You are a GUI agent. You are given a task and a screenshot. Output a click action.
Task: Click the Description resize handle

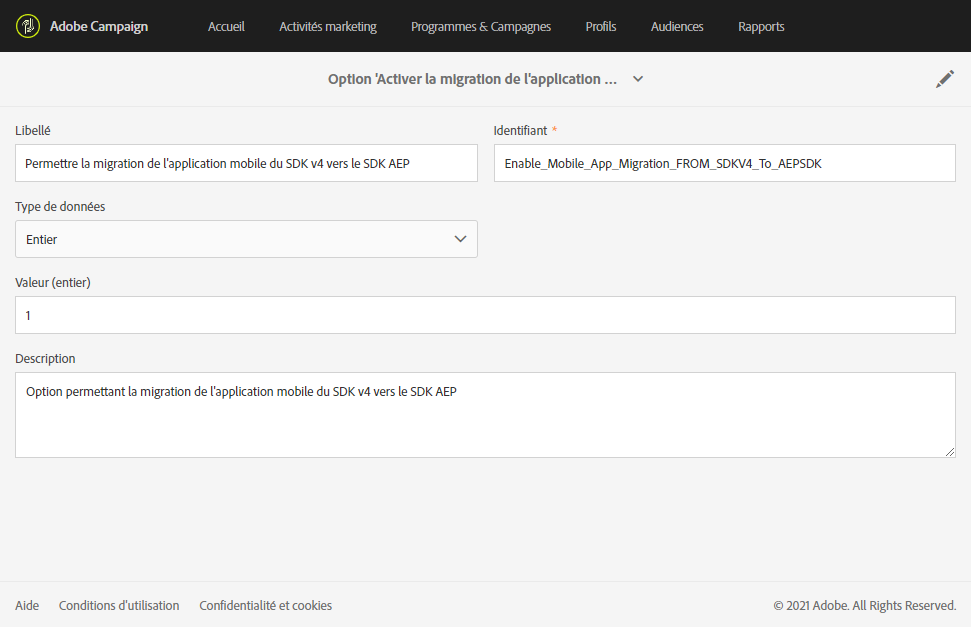[x=950, y=452]
